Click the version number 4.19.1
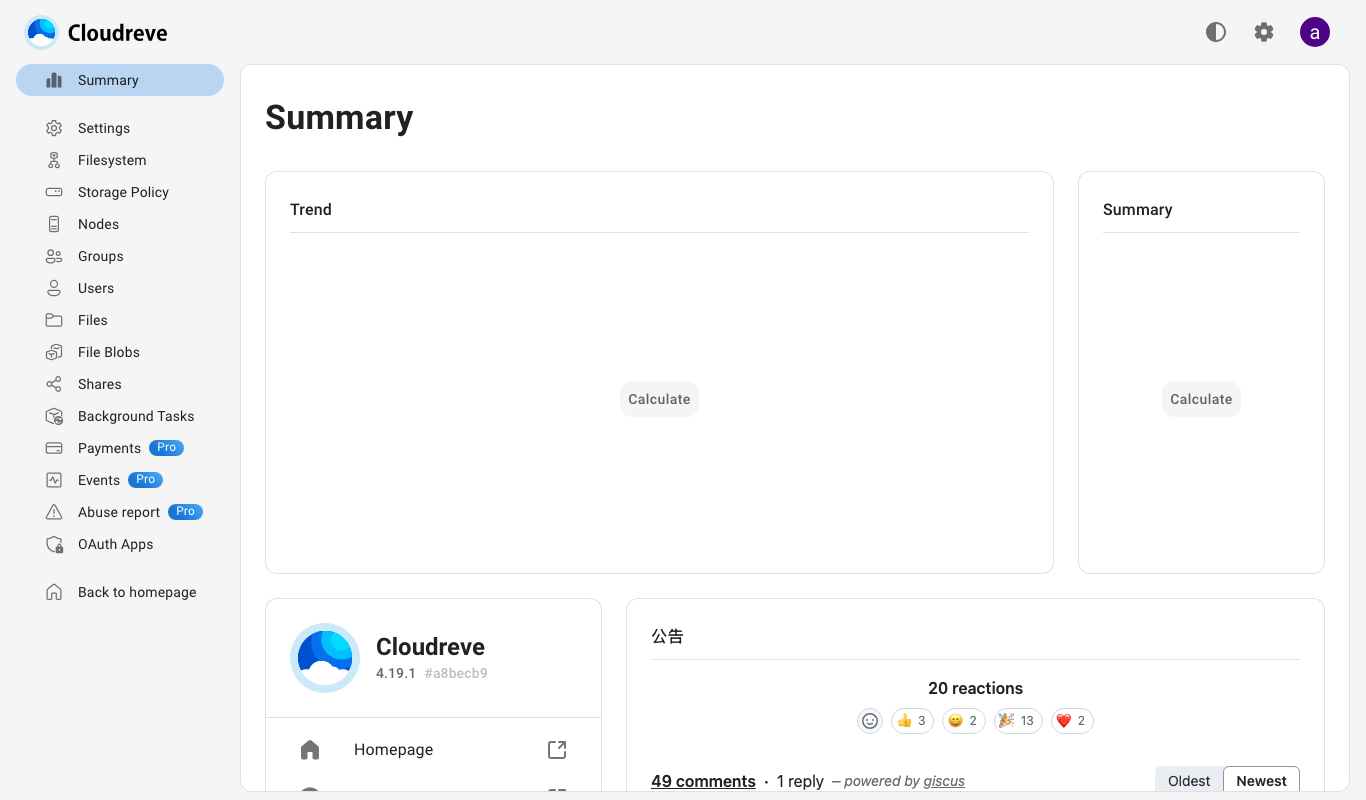The width and height of the screenshot is (1366, 800). [396, 673]
